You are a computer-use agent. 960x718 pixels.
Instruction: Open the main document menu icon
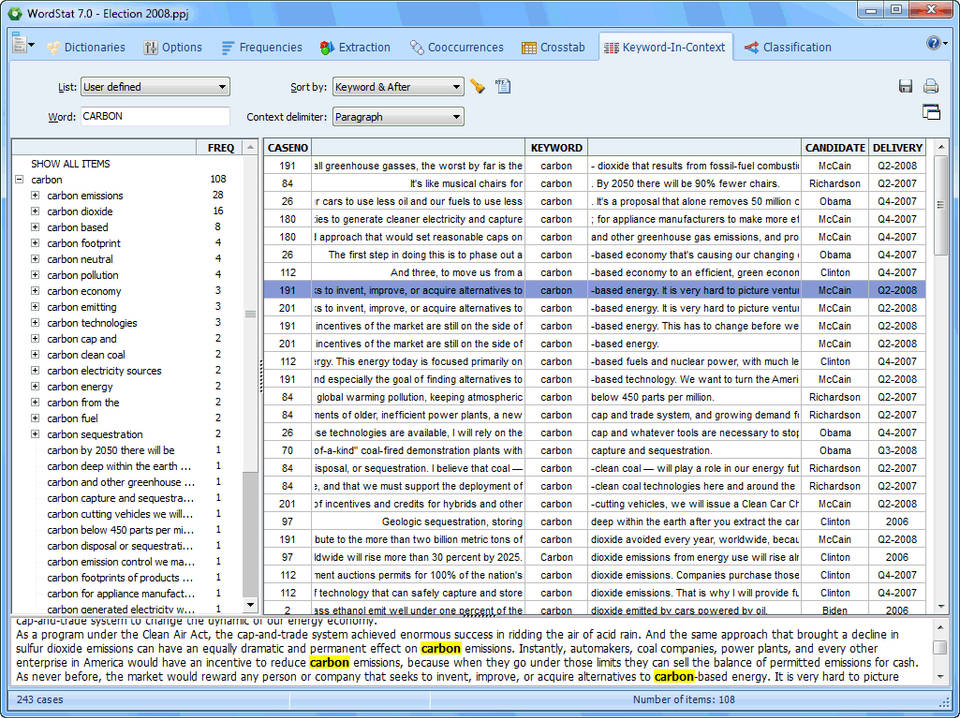click(x=22, y=44)
